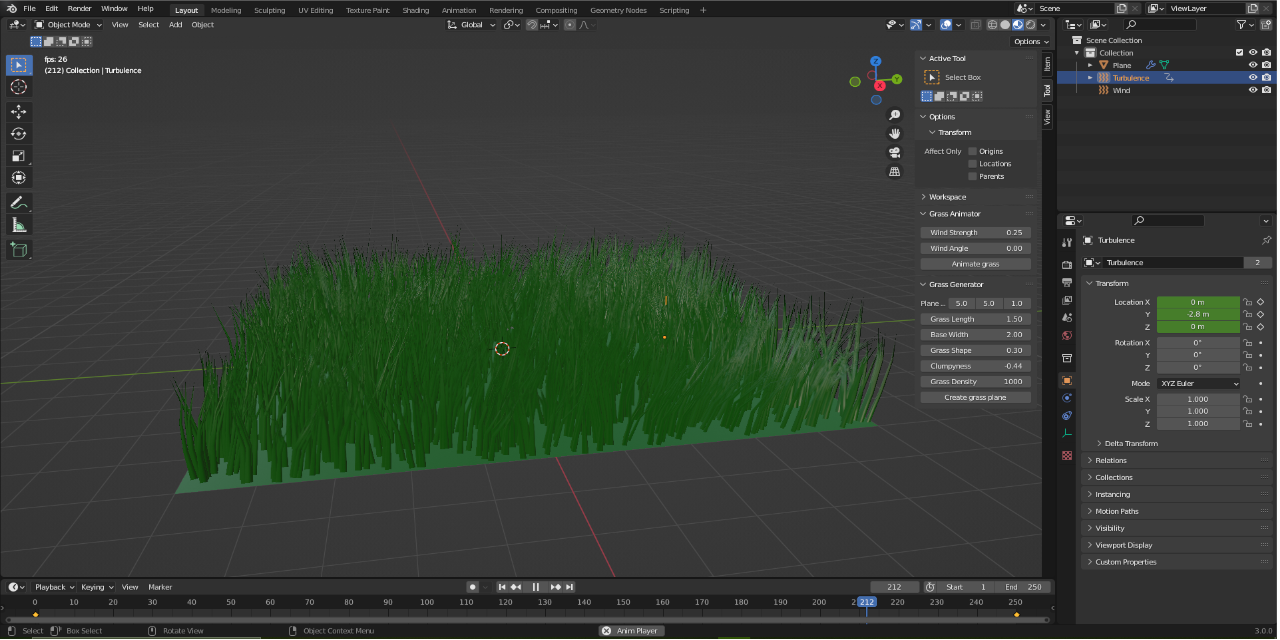
Task: Select the Add Cube tool
Action: pyautogui.click(x=19, y=250)
